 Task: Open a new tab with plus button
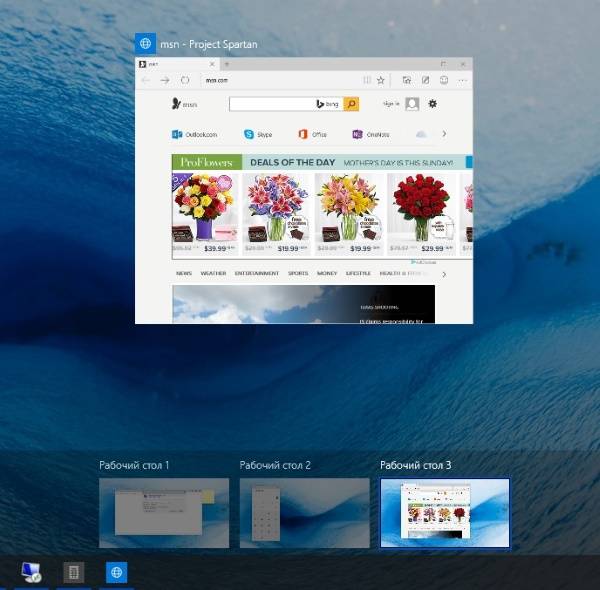tap(227, 64)
